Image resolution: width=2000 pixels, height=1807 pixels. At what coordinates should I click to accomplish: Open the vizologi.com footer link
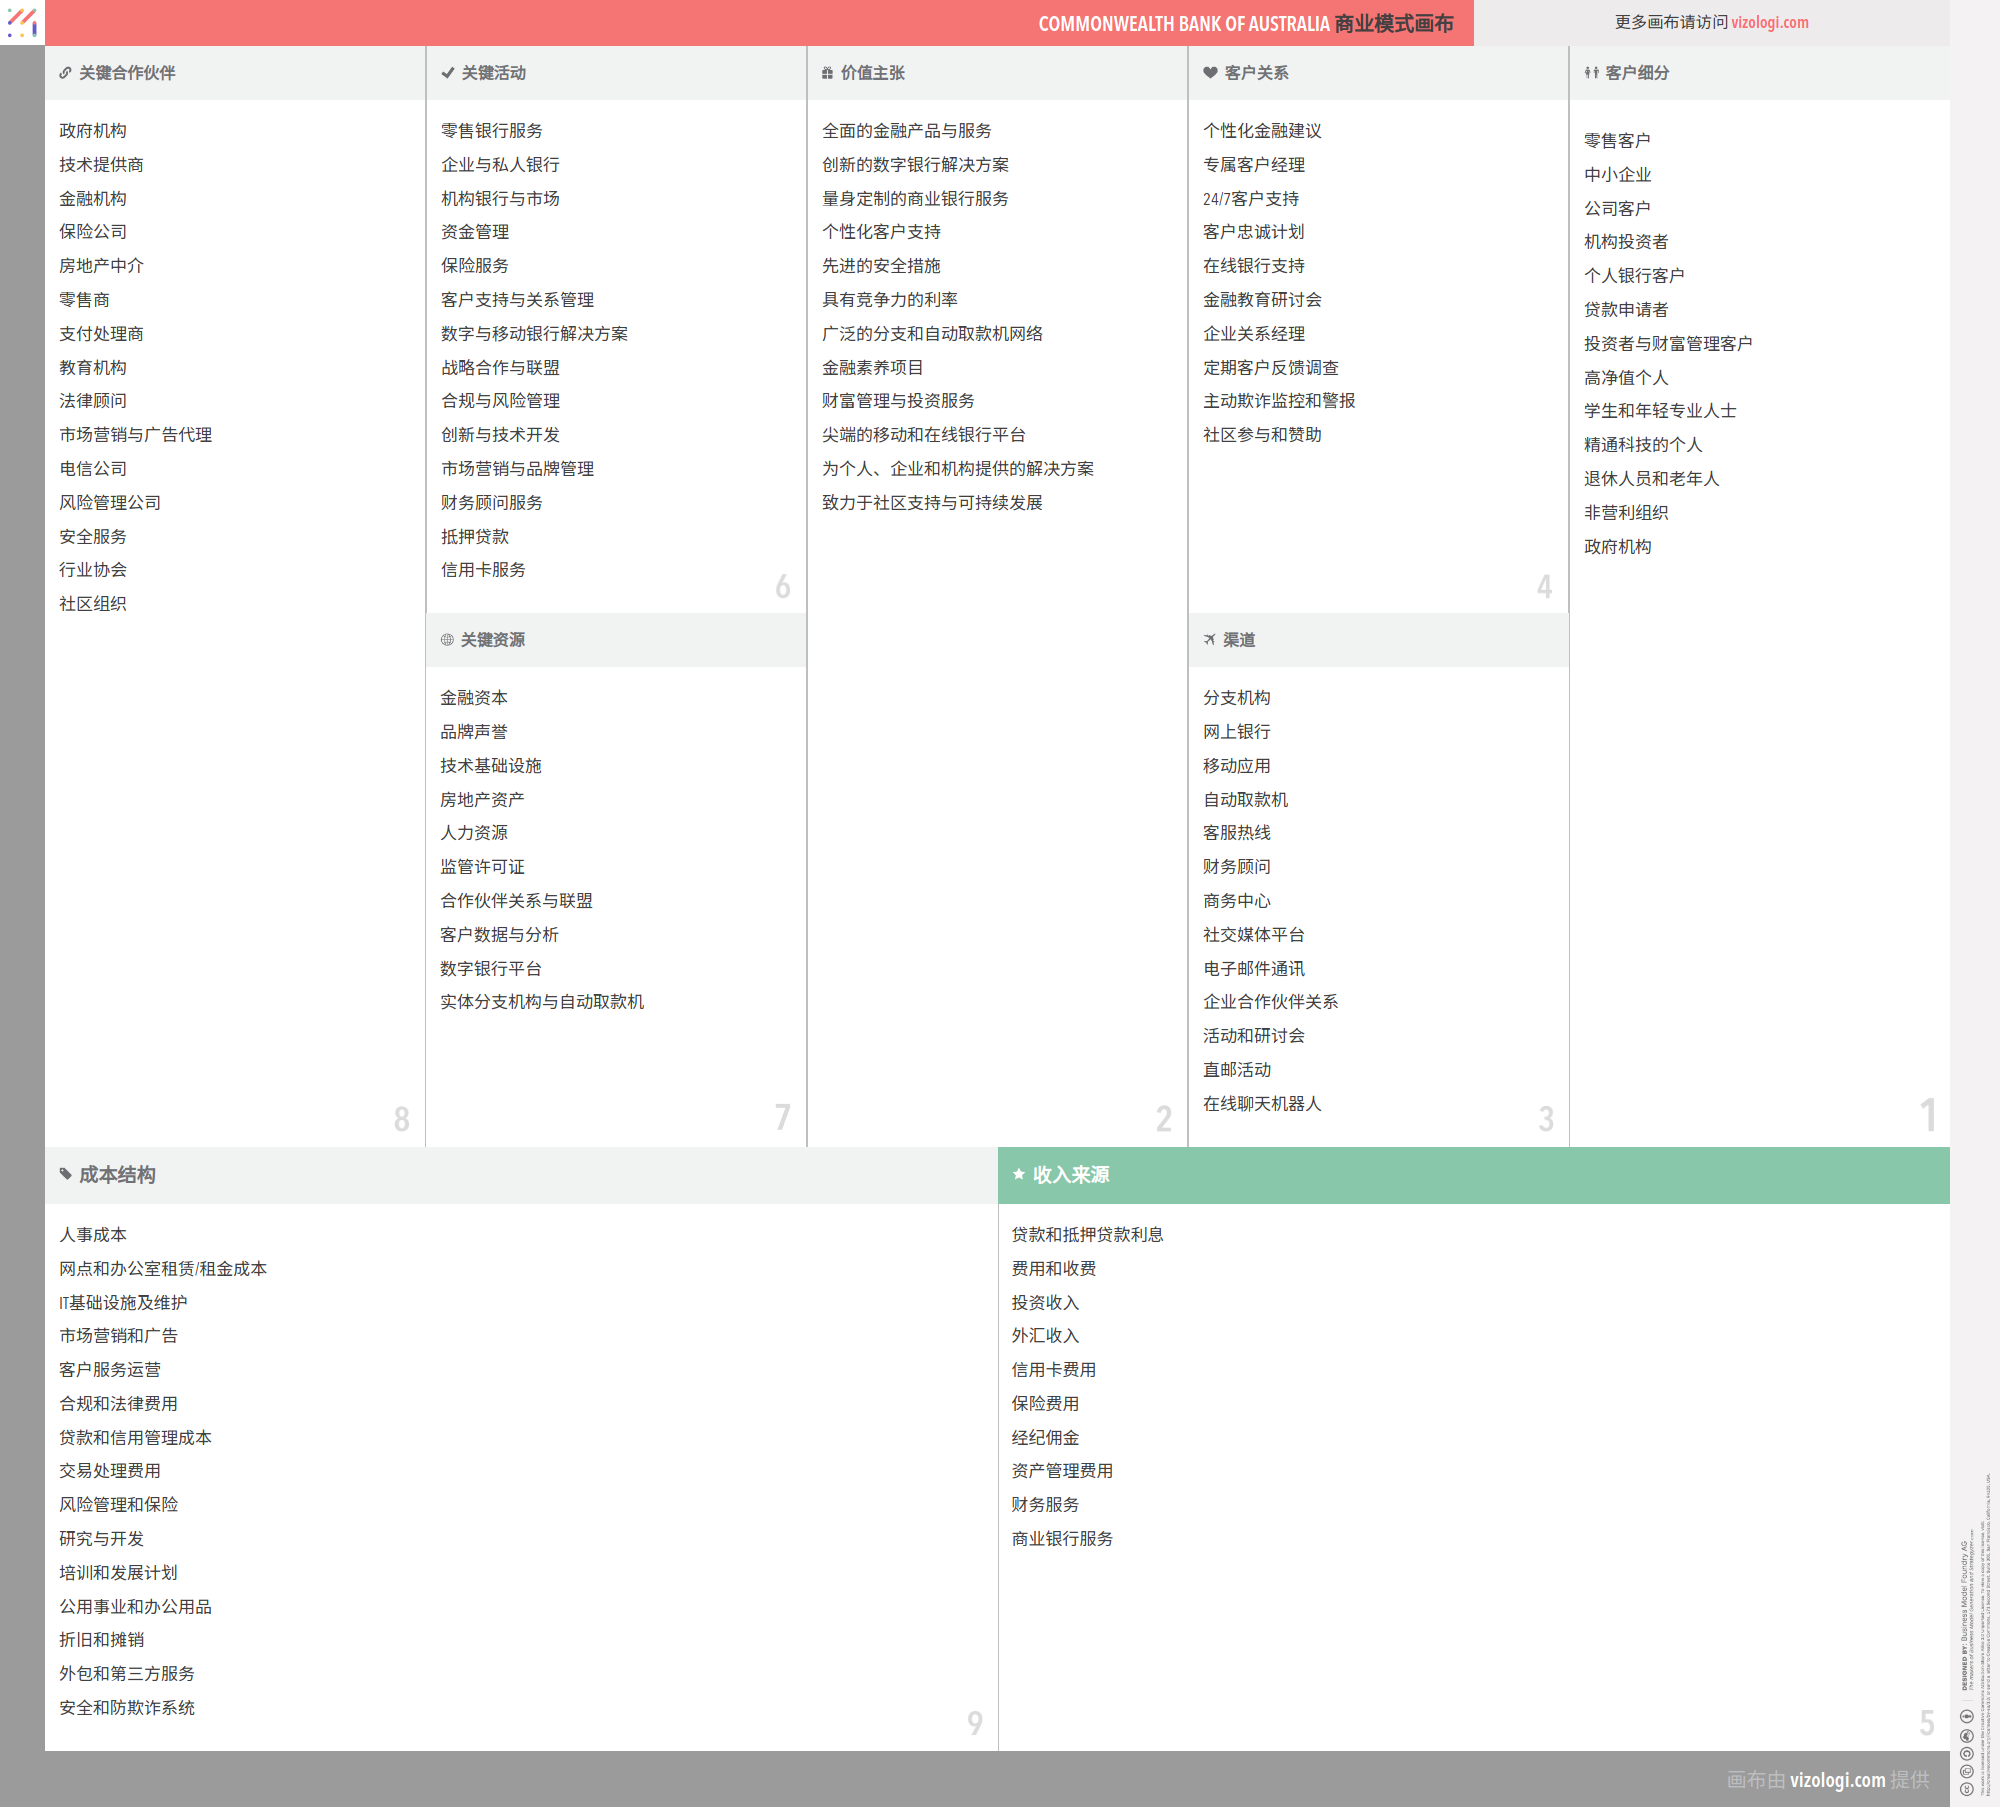click(1837, 1780)
